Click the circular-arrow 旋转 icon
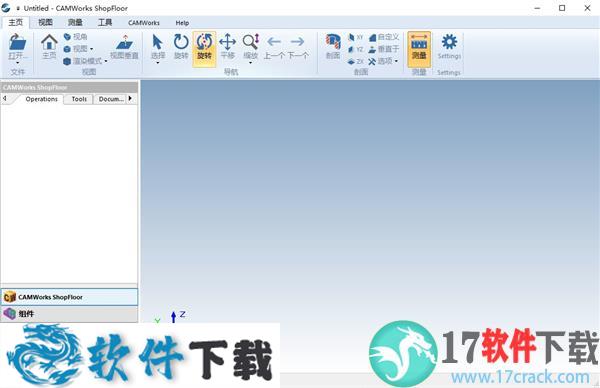600x388 pixels. (x=181, y=47)
